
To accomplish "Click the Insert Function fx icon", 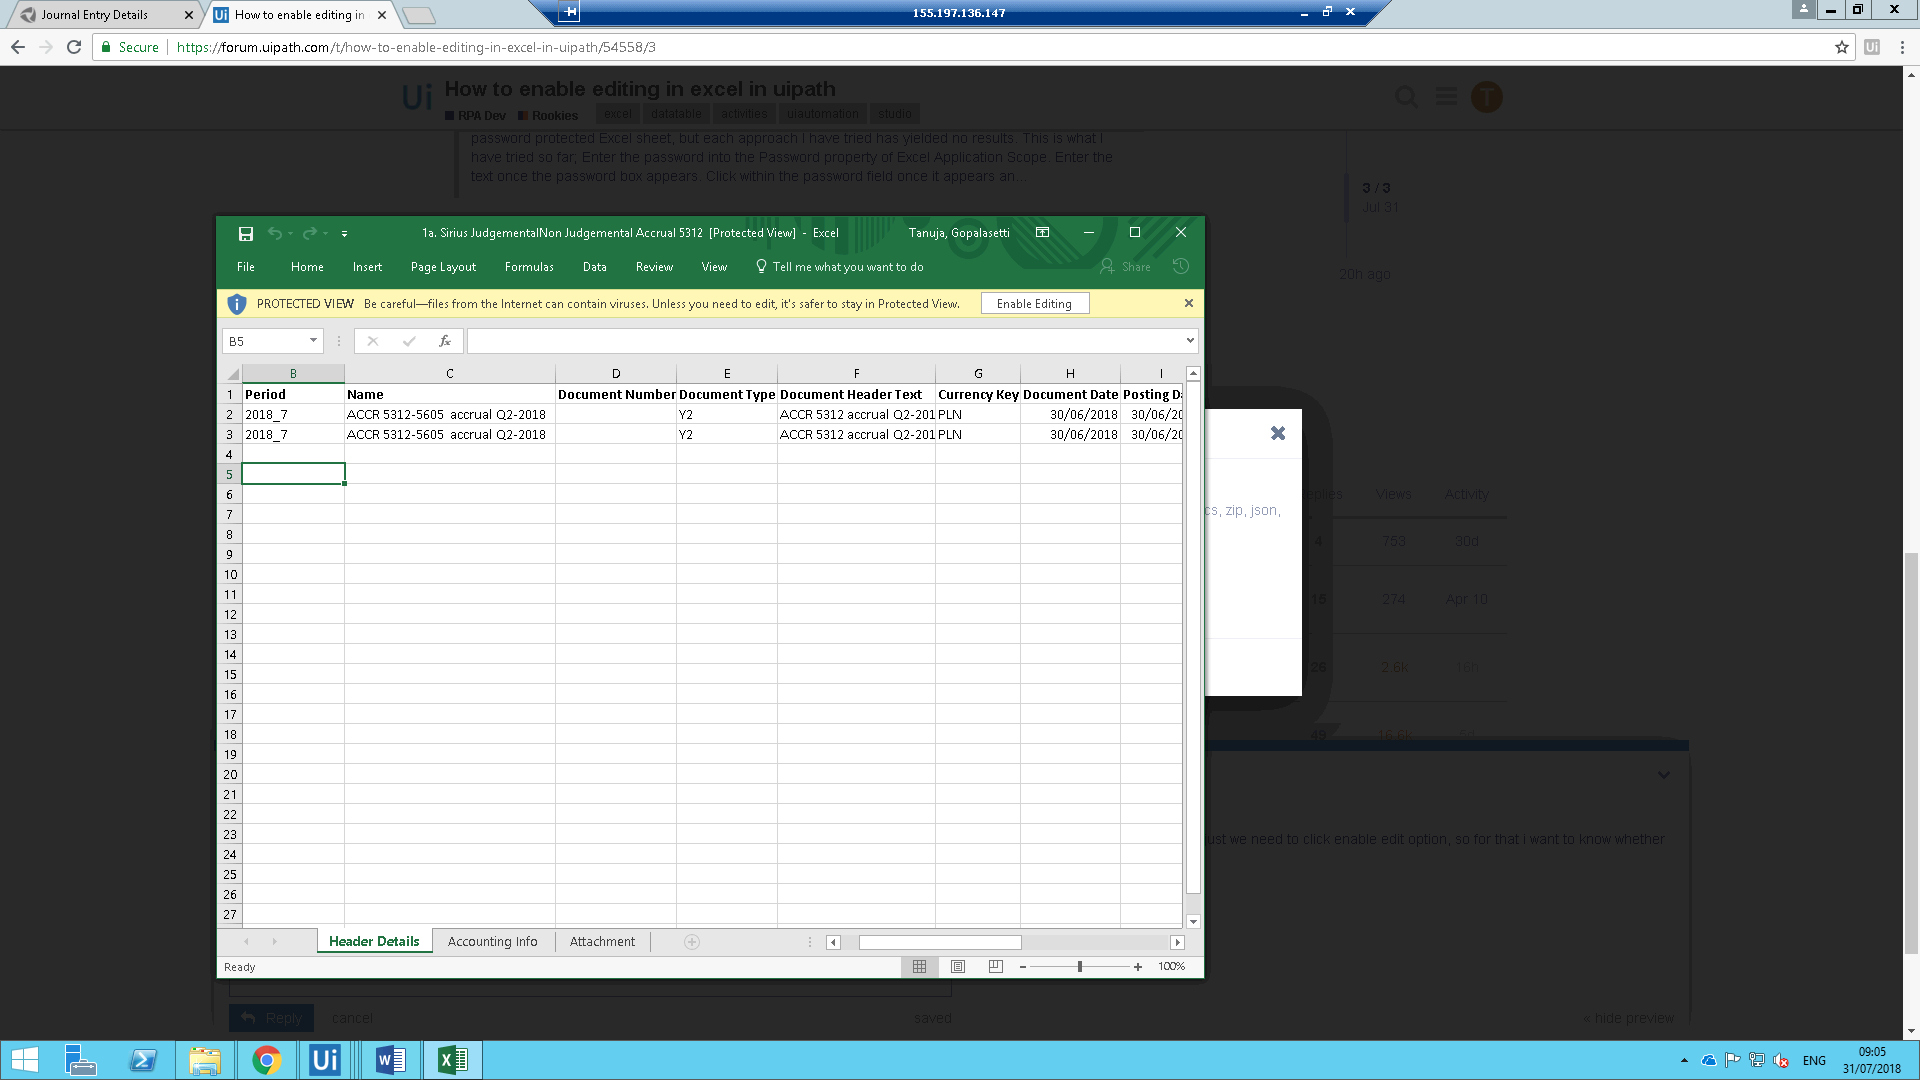I will click(444, 341).
